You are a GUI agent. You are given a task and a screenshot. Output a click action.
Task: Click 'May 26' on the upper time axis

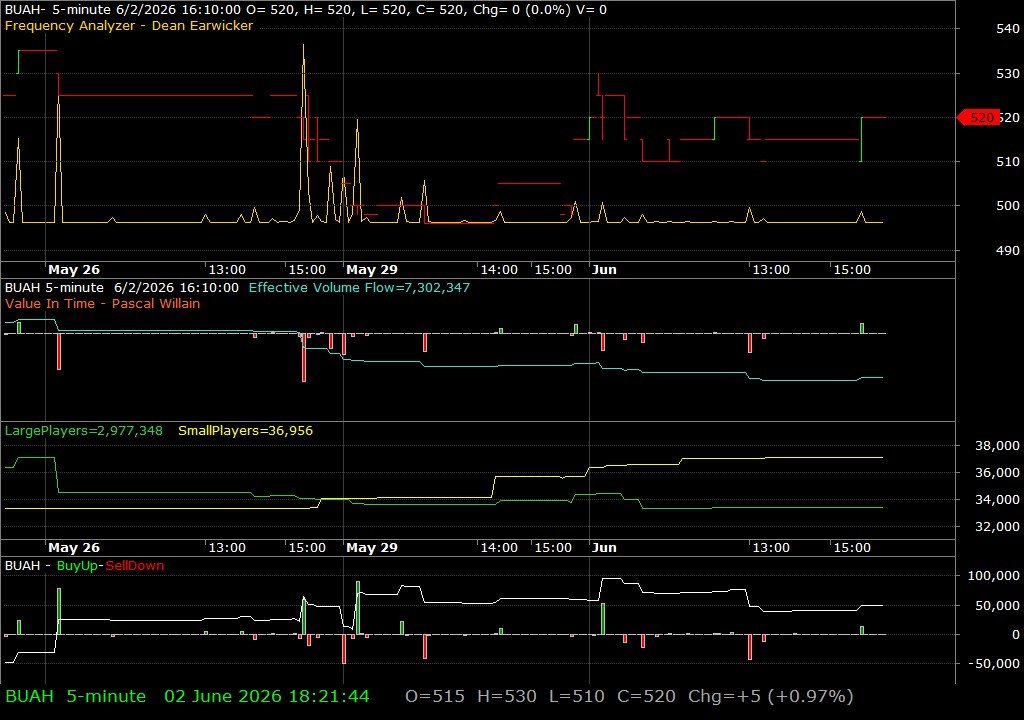pos(74,269)
